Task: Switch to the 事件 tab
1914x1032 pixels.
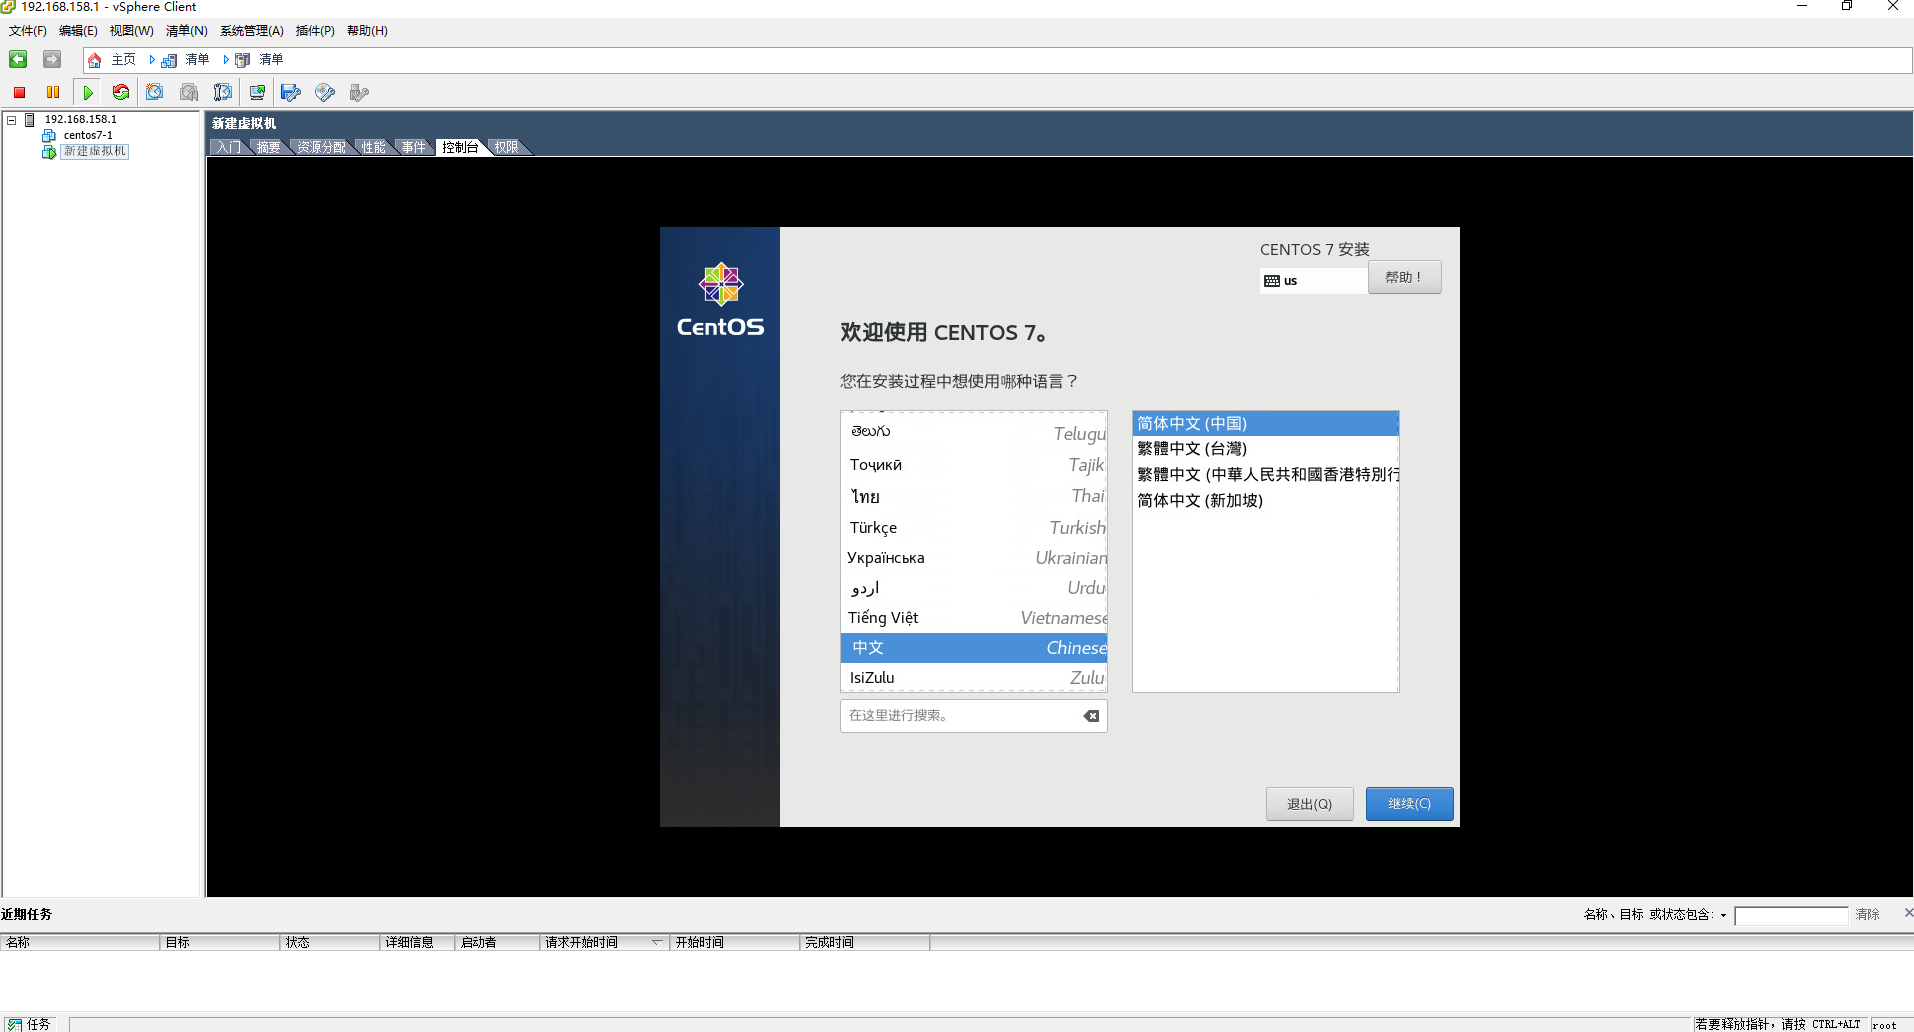Action: tap(414, 147)
